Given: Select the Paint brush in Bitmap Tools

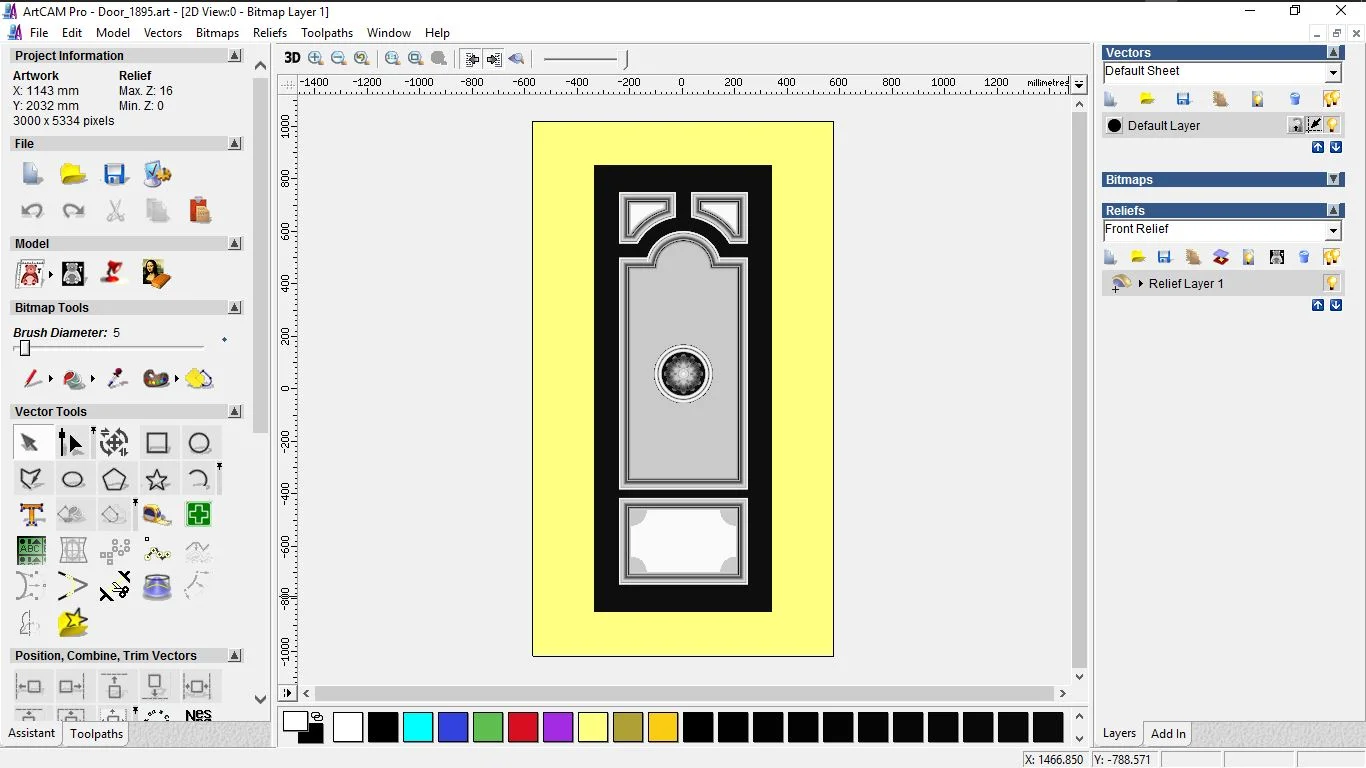Looking at the screenshot, I should [x=31, y=379].
